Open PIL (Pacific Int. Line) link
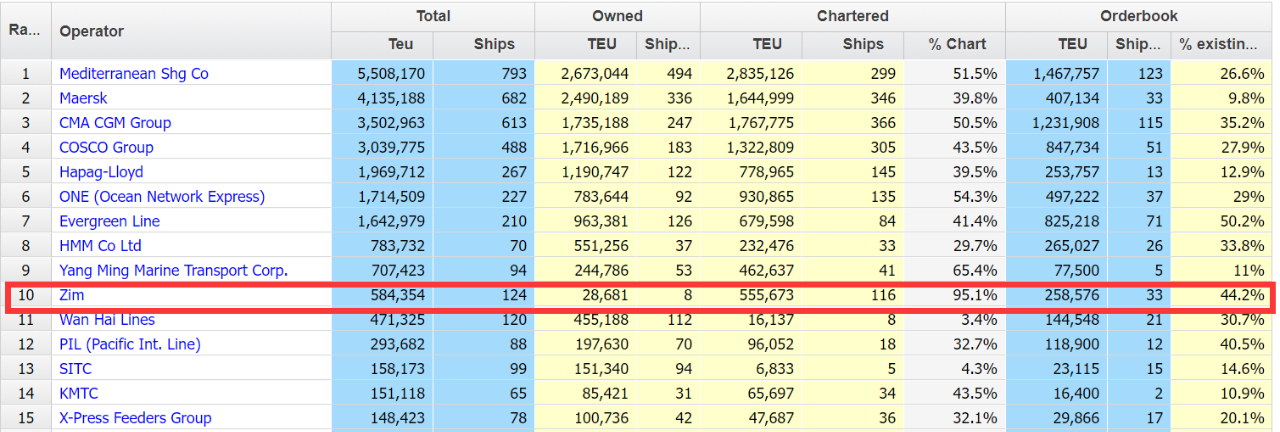The image size is (1280, 432). (130, 344)
